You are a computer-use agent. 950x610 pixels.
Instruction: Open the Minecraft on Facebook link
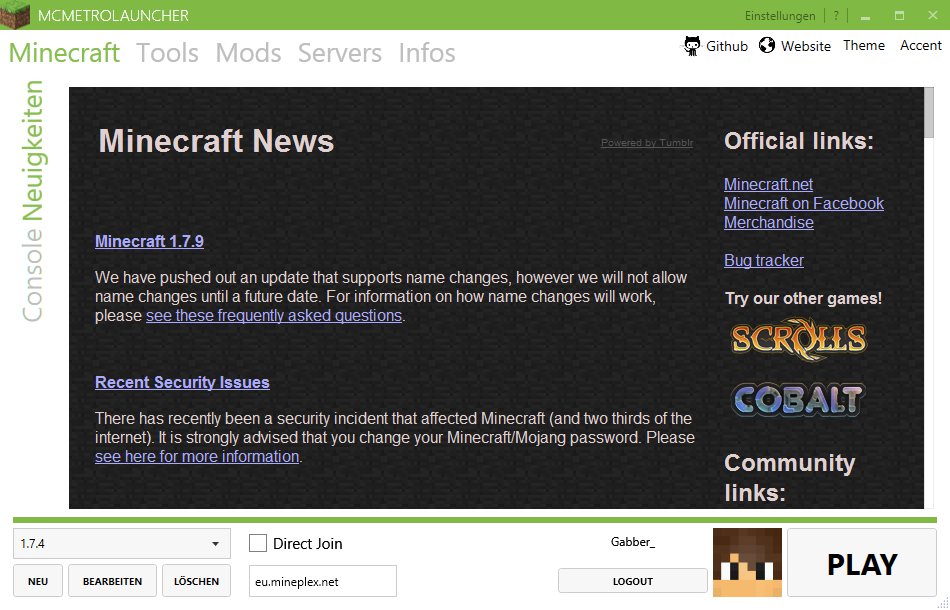point(804,204)
